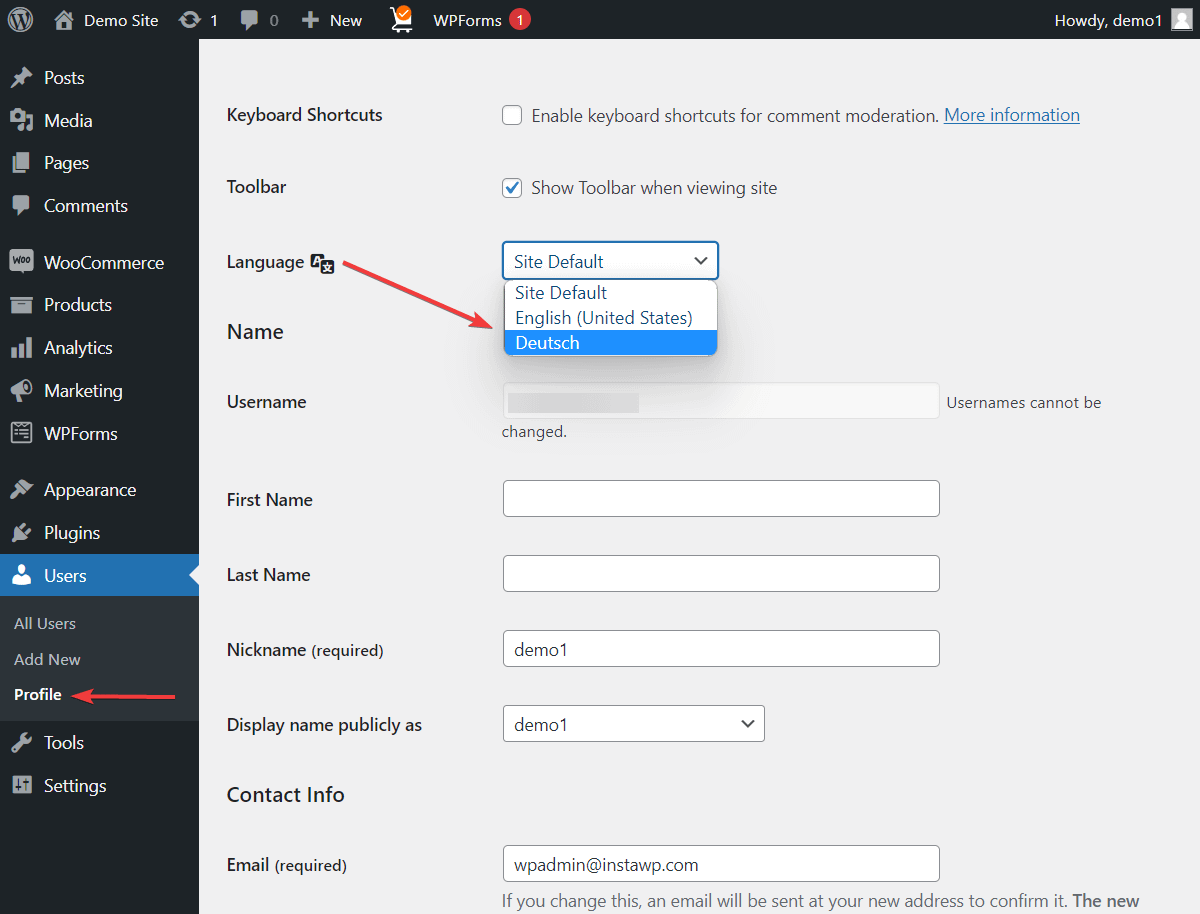Click inside the First Name field
The width and height of the screenshot is (1200, 914).
(x=720, y=498)
